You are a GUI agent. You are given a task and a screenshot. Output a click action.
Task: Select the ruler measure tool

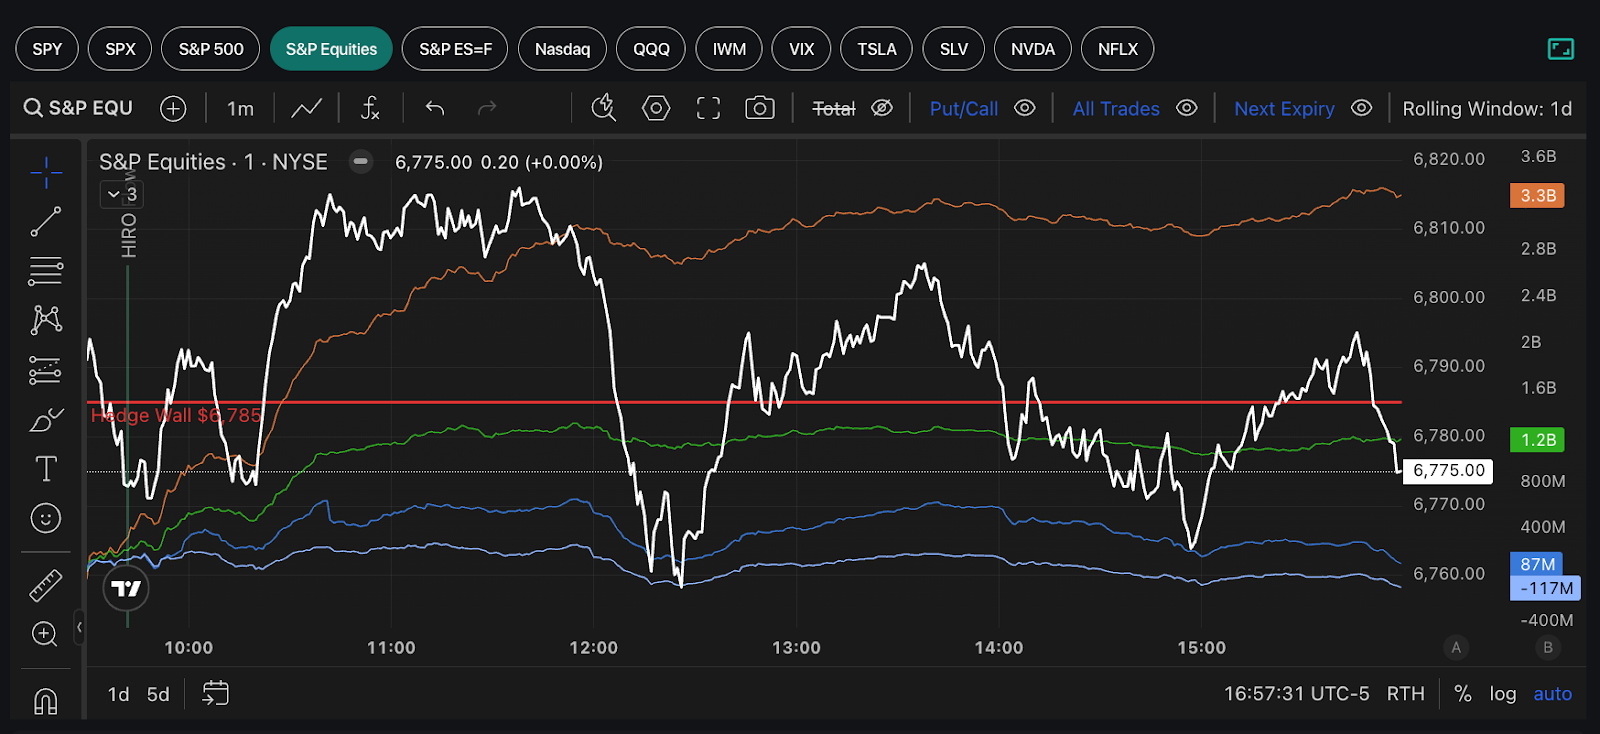click(46, 585)
